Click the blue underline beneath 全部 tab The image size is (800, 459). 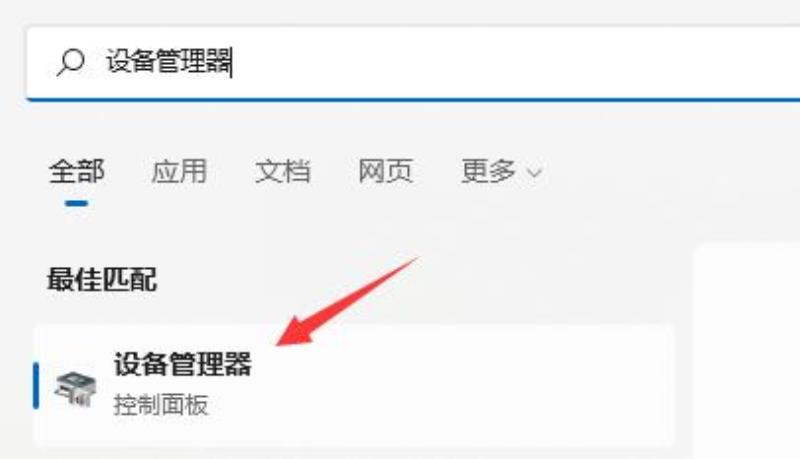[77, 203]
